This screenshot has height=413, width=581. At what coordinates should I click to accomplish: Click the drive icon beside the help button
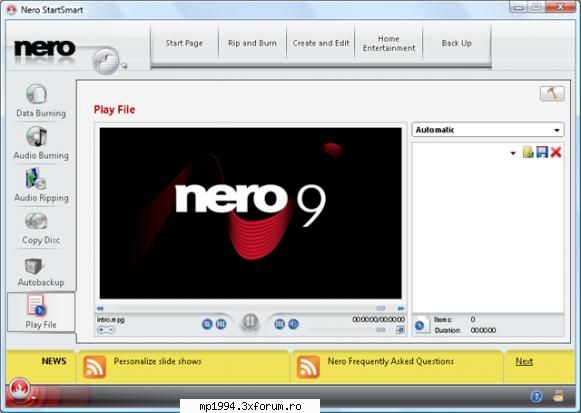558,396
